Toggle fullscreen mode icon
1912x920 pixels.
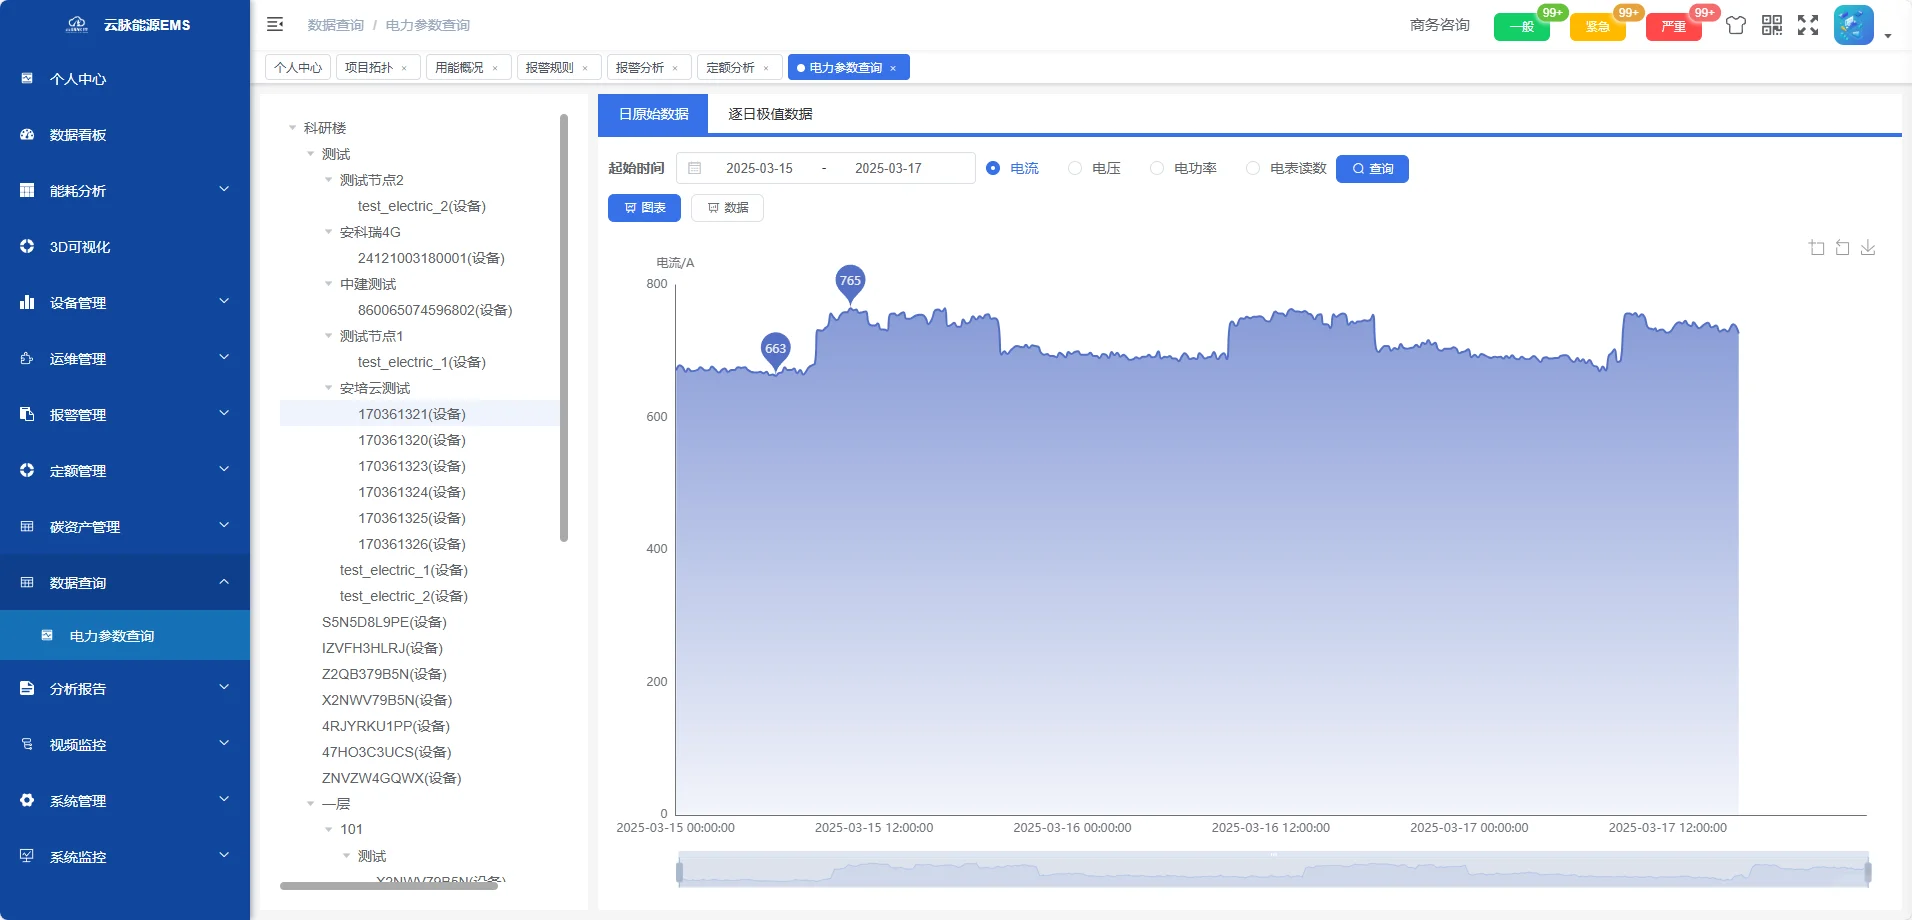tap(1808, 25)
